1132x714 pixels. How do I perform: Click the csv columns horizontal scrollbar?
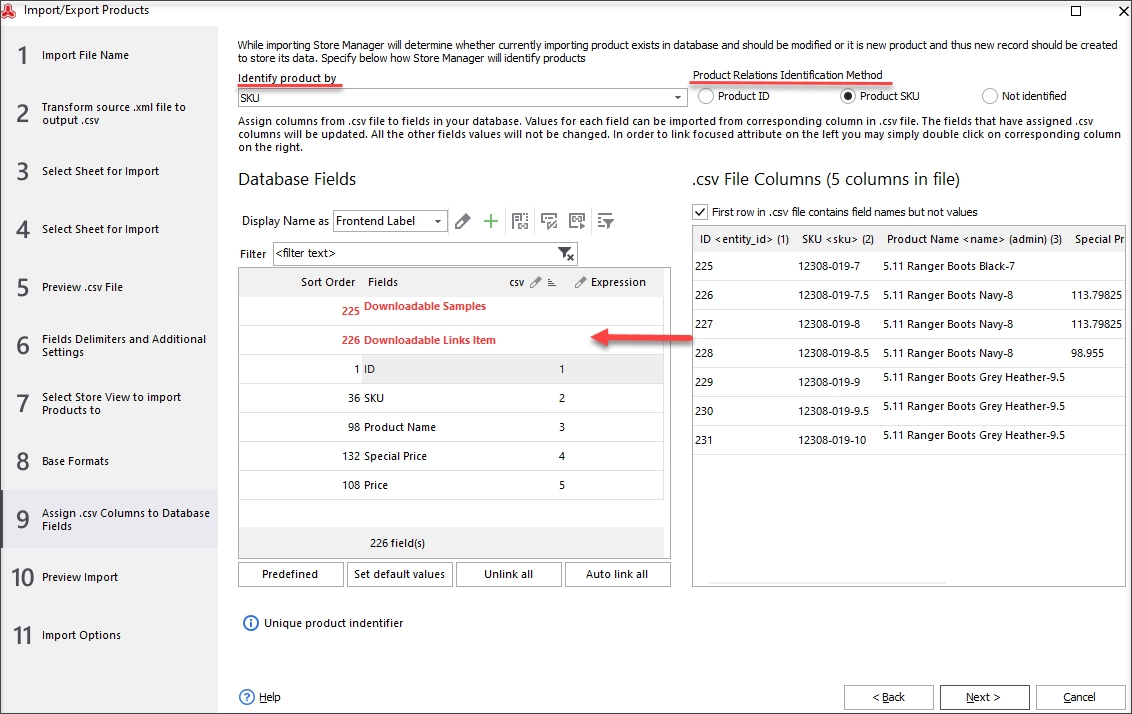pos(827,583)
